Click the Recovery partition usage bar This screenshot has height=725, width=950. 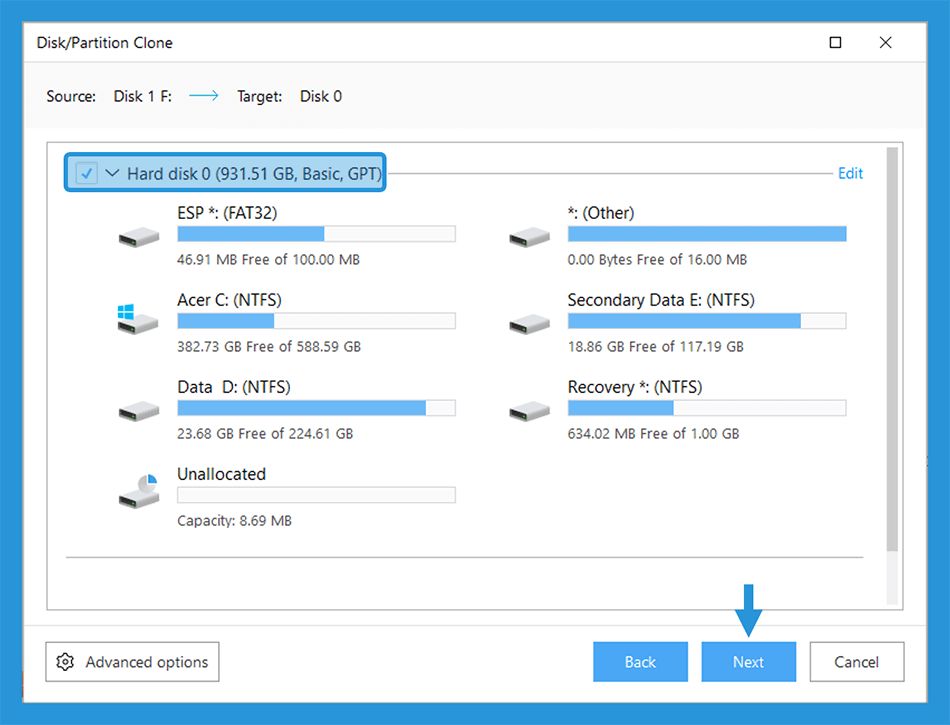707,408
